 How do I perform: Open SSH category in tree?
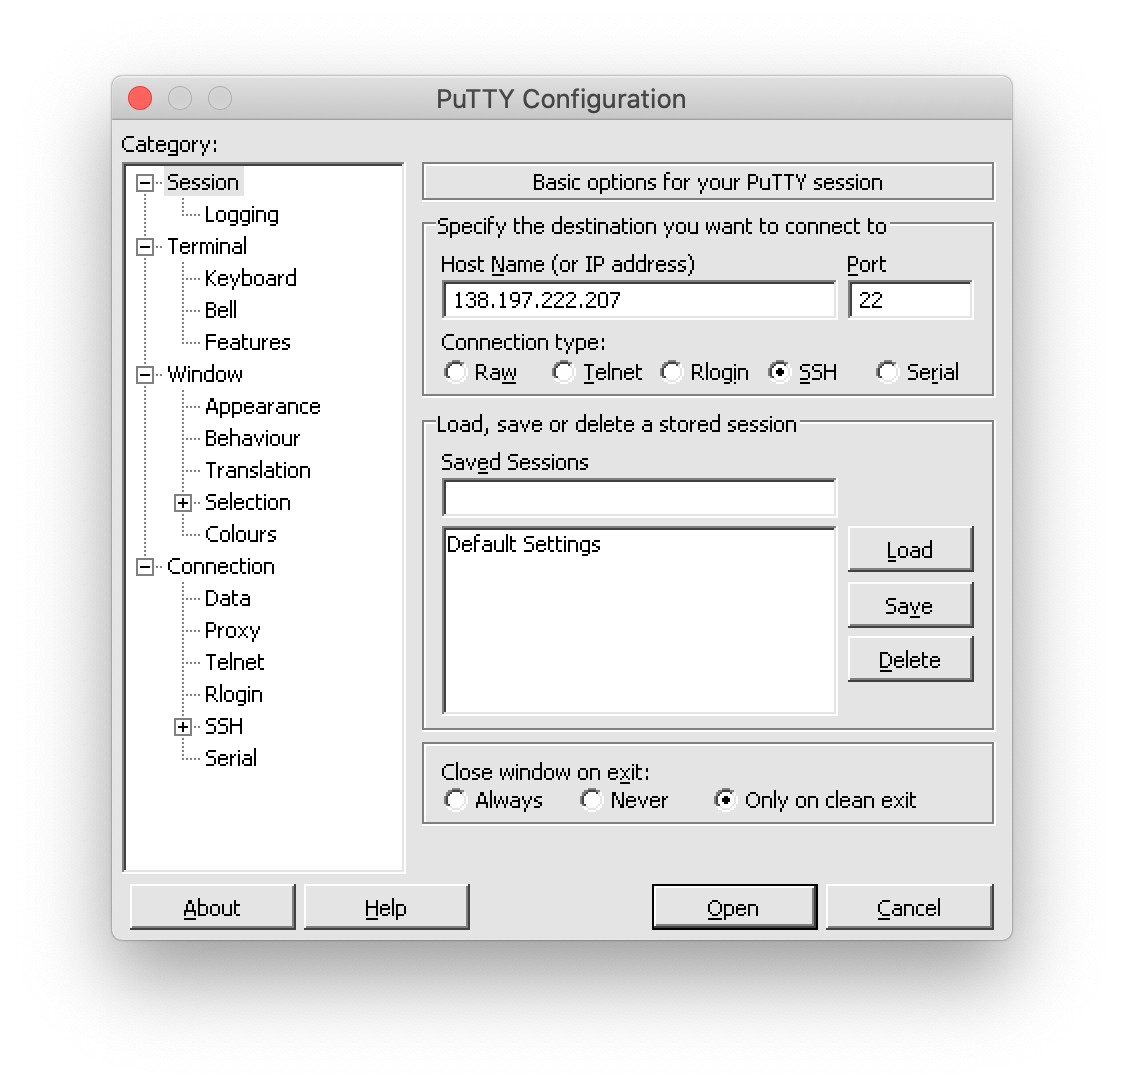(x=224, y=727)
